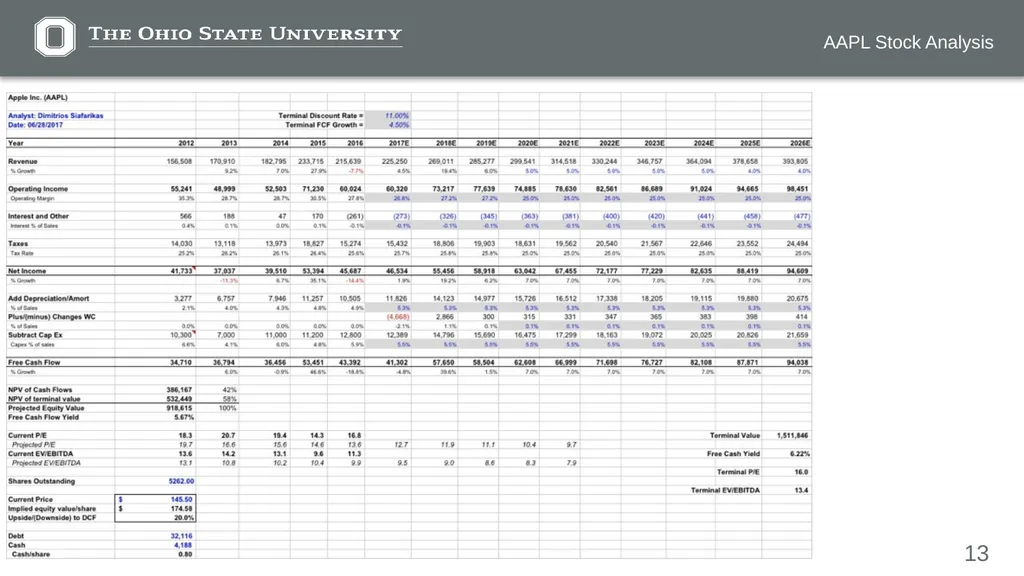Click the Free Cash Flow row label
This screenshot has height=576, width=1024.
[34, 362]
